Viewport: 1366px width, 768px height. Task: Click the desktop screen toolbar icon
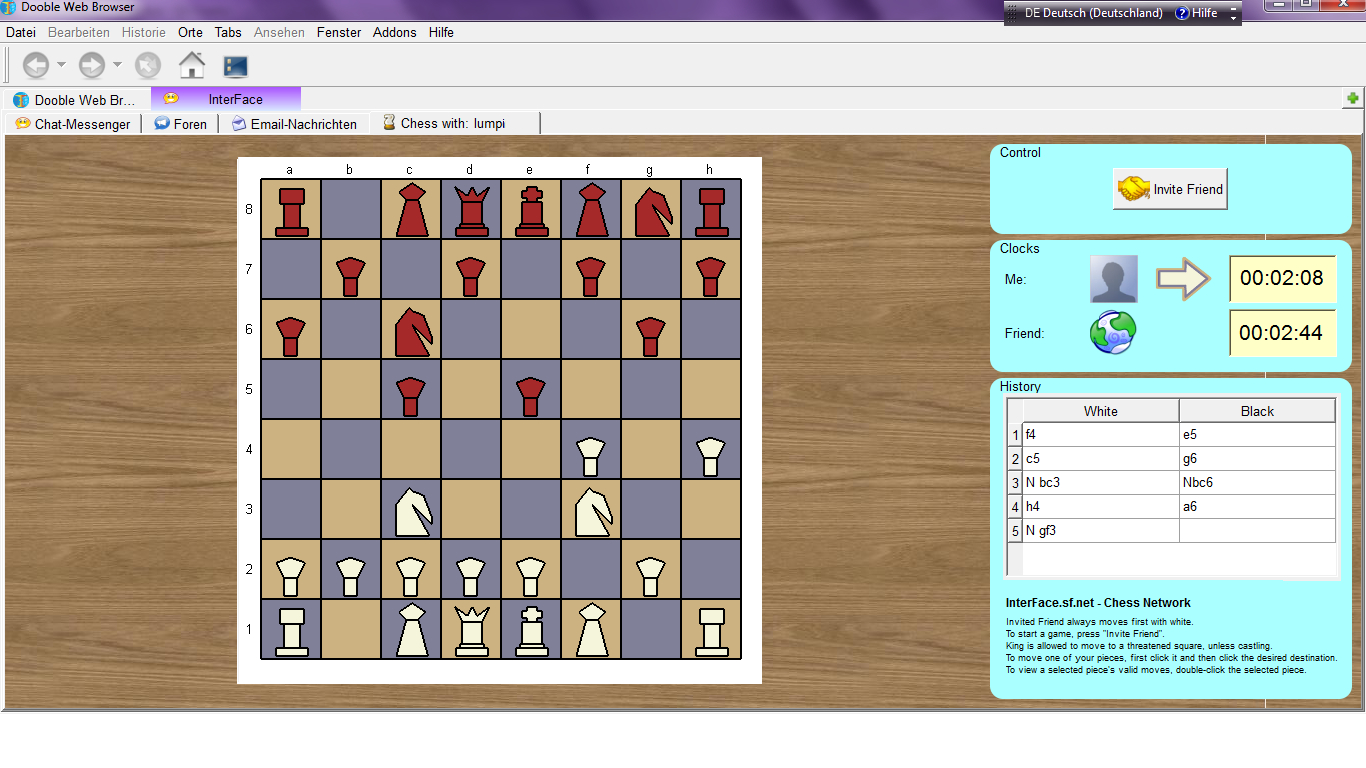point(236,67)
